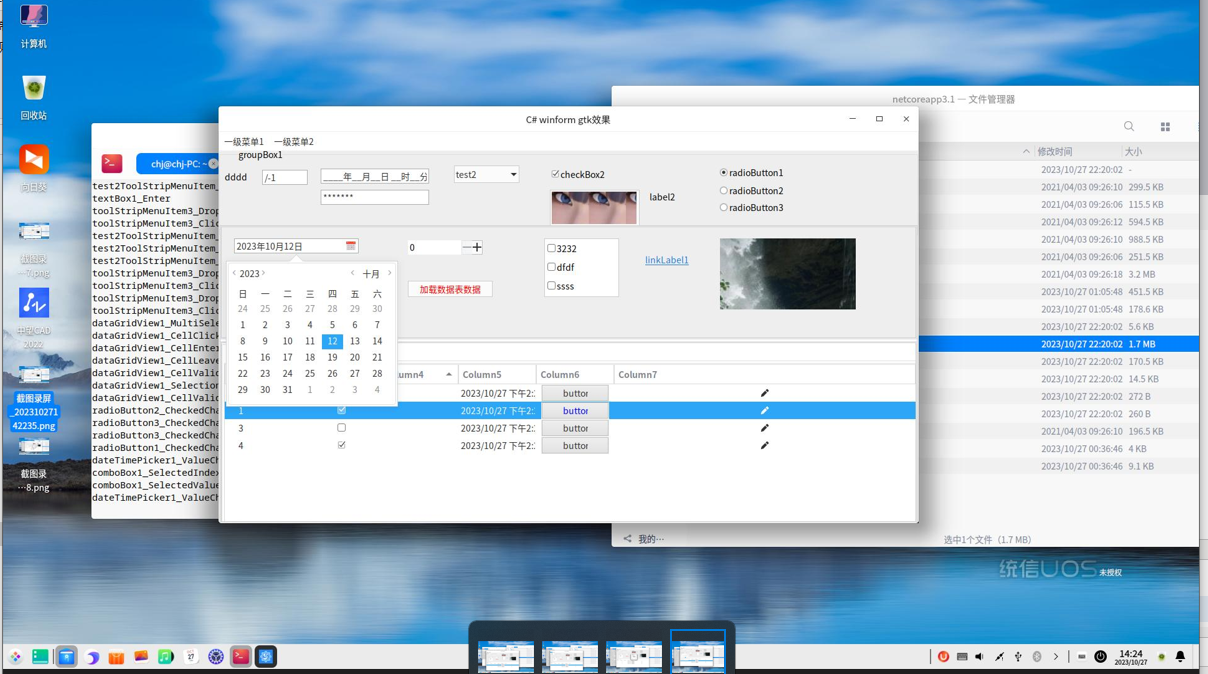Screen dimensions: 1208x674
Task: Click the calendar icon in the date picker
Action: [x=351, y=246]
